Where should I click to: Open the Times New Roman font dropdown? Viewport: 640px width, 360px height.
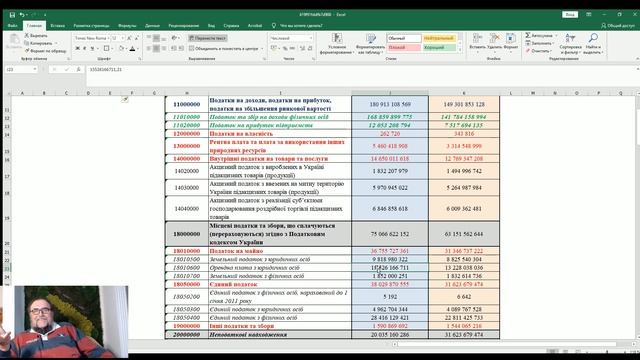(108, 38)
